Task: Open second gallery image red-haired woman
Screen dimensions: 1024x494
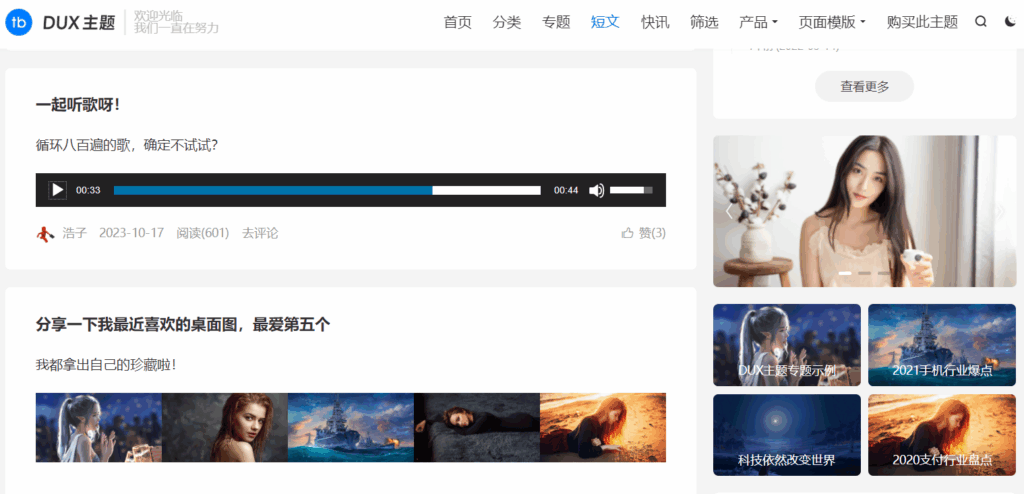Action: point(225,427)
